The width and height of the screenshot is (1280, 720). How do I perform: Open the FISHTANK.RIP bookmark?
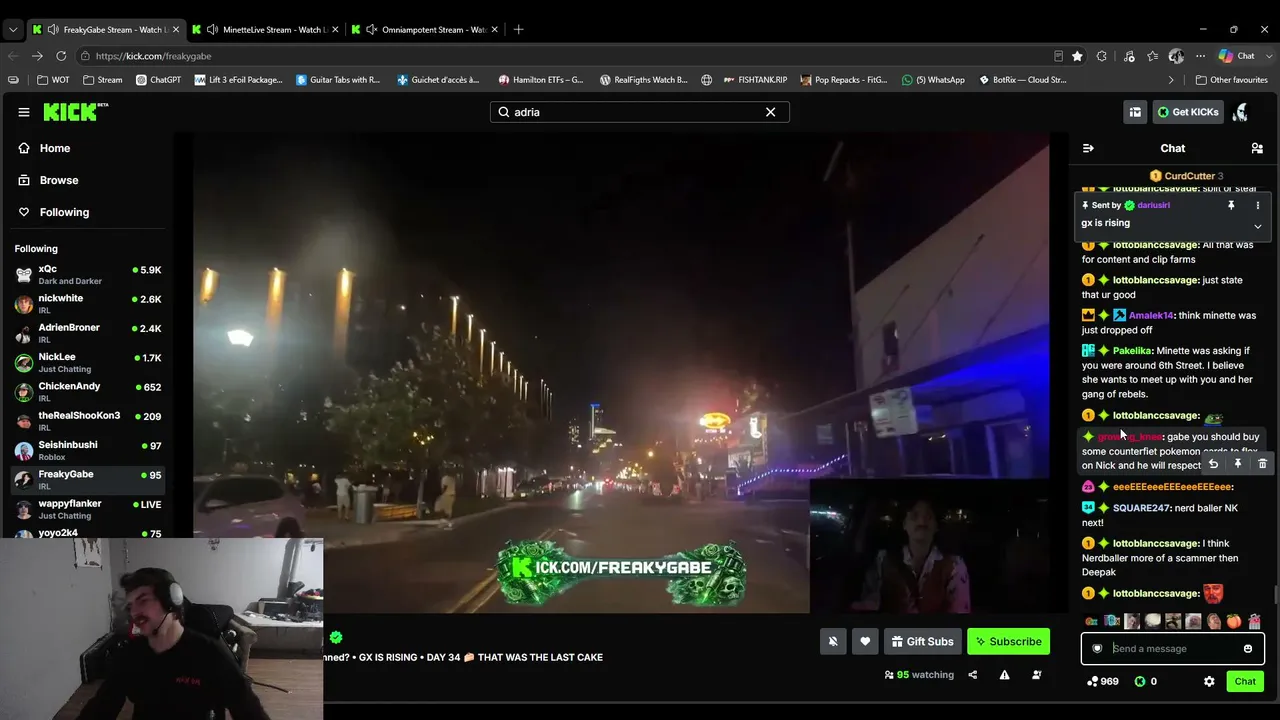(x=755, y=80)
